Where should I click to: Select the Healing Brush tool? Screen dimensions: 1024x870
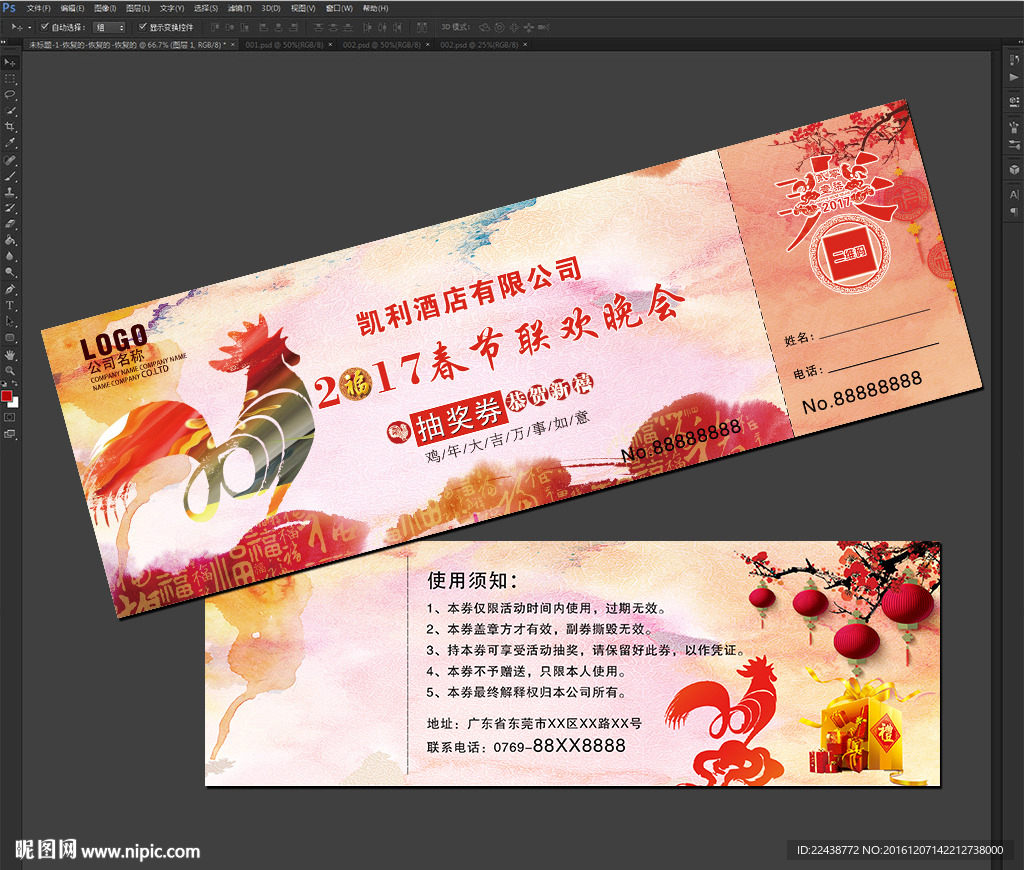pyautogui.click(x=10, y=160)
